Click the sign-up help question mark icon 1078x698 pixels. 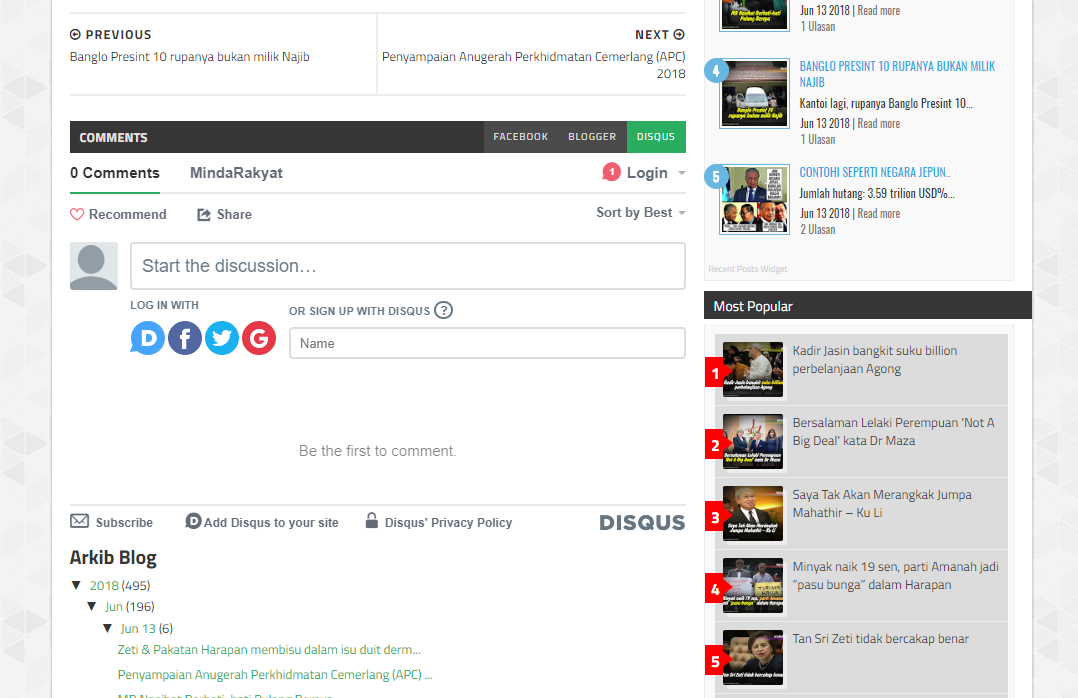click(444, 310)
